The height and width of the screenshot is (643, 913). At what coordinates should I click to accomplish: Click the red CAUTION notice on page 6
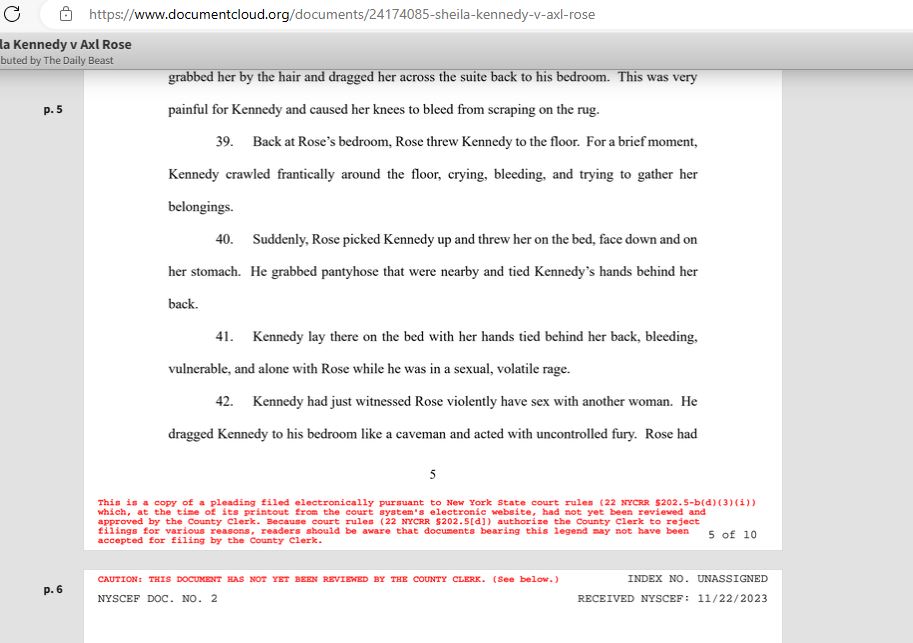[x=328, y=580]
